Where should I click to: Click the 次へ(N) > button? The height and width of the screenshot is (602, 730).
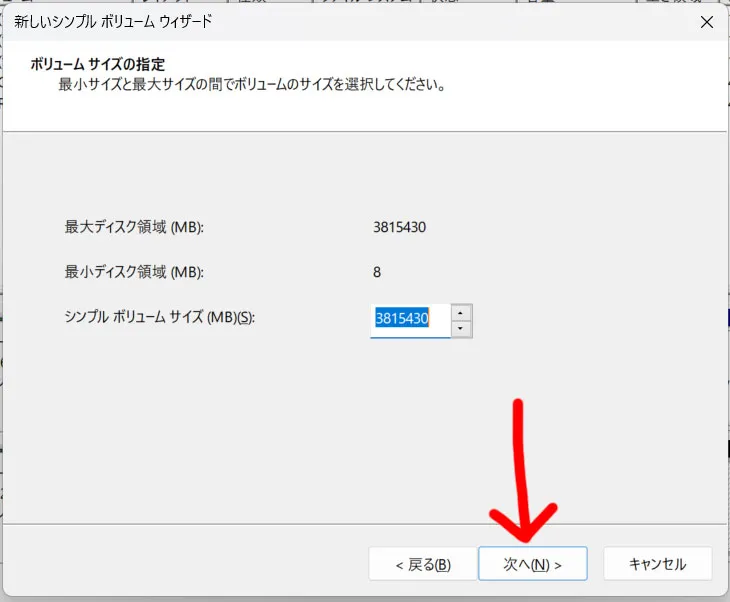point(533,564)
